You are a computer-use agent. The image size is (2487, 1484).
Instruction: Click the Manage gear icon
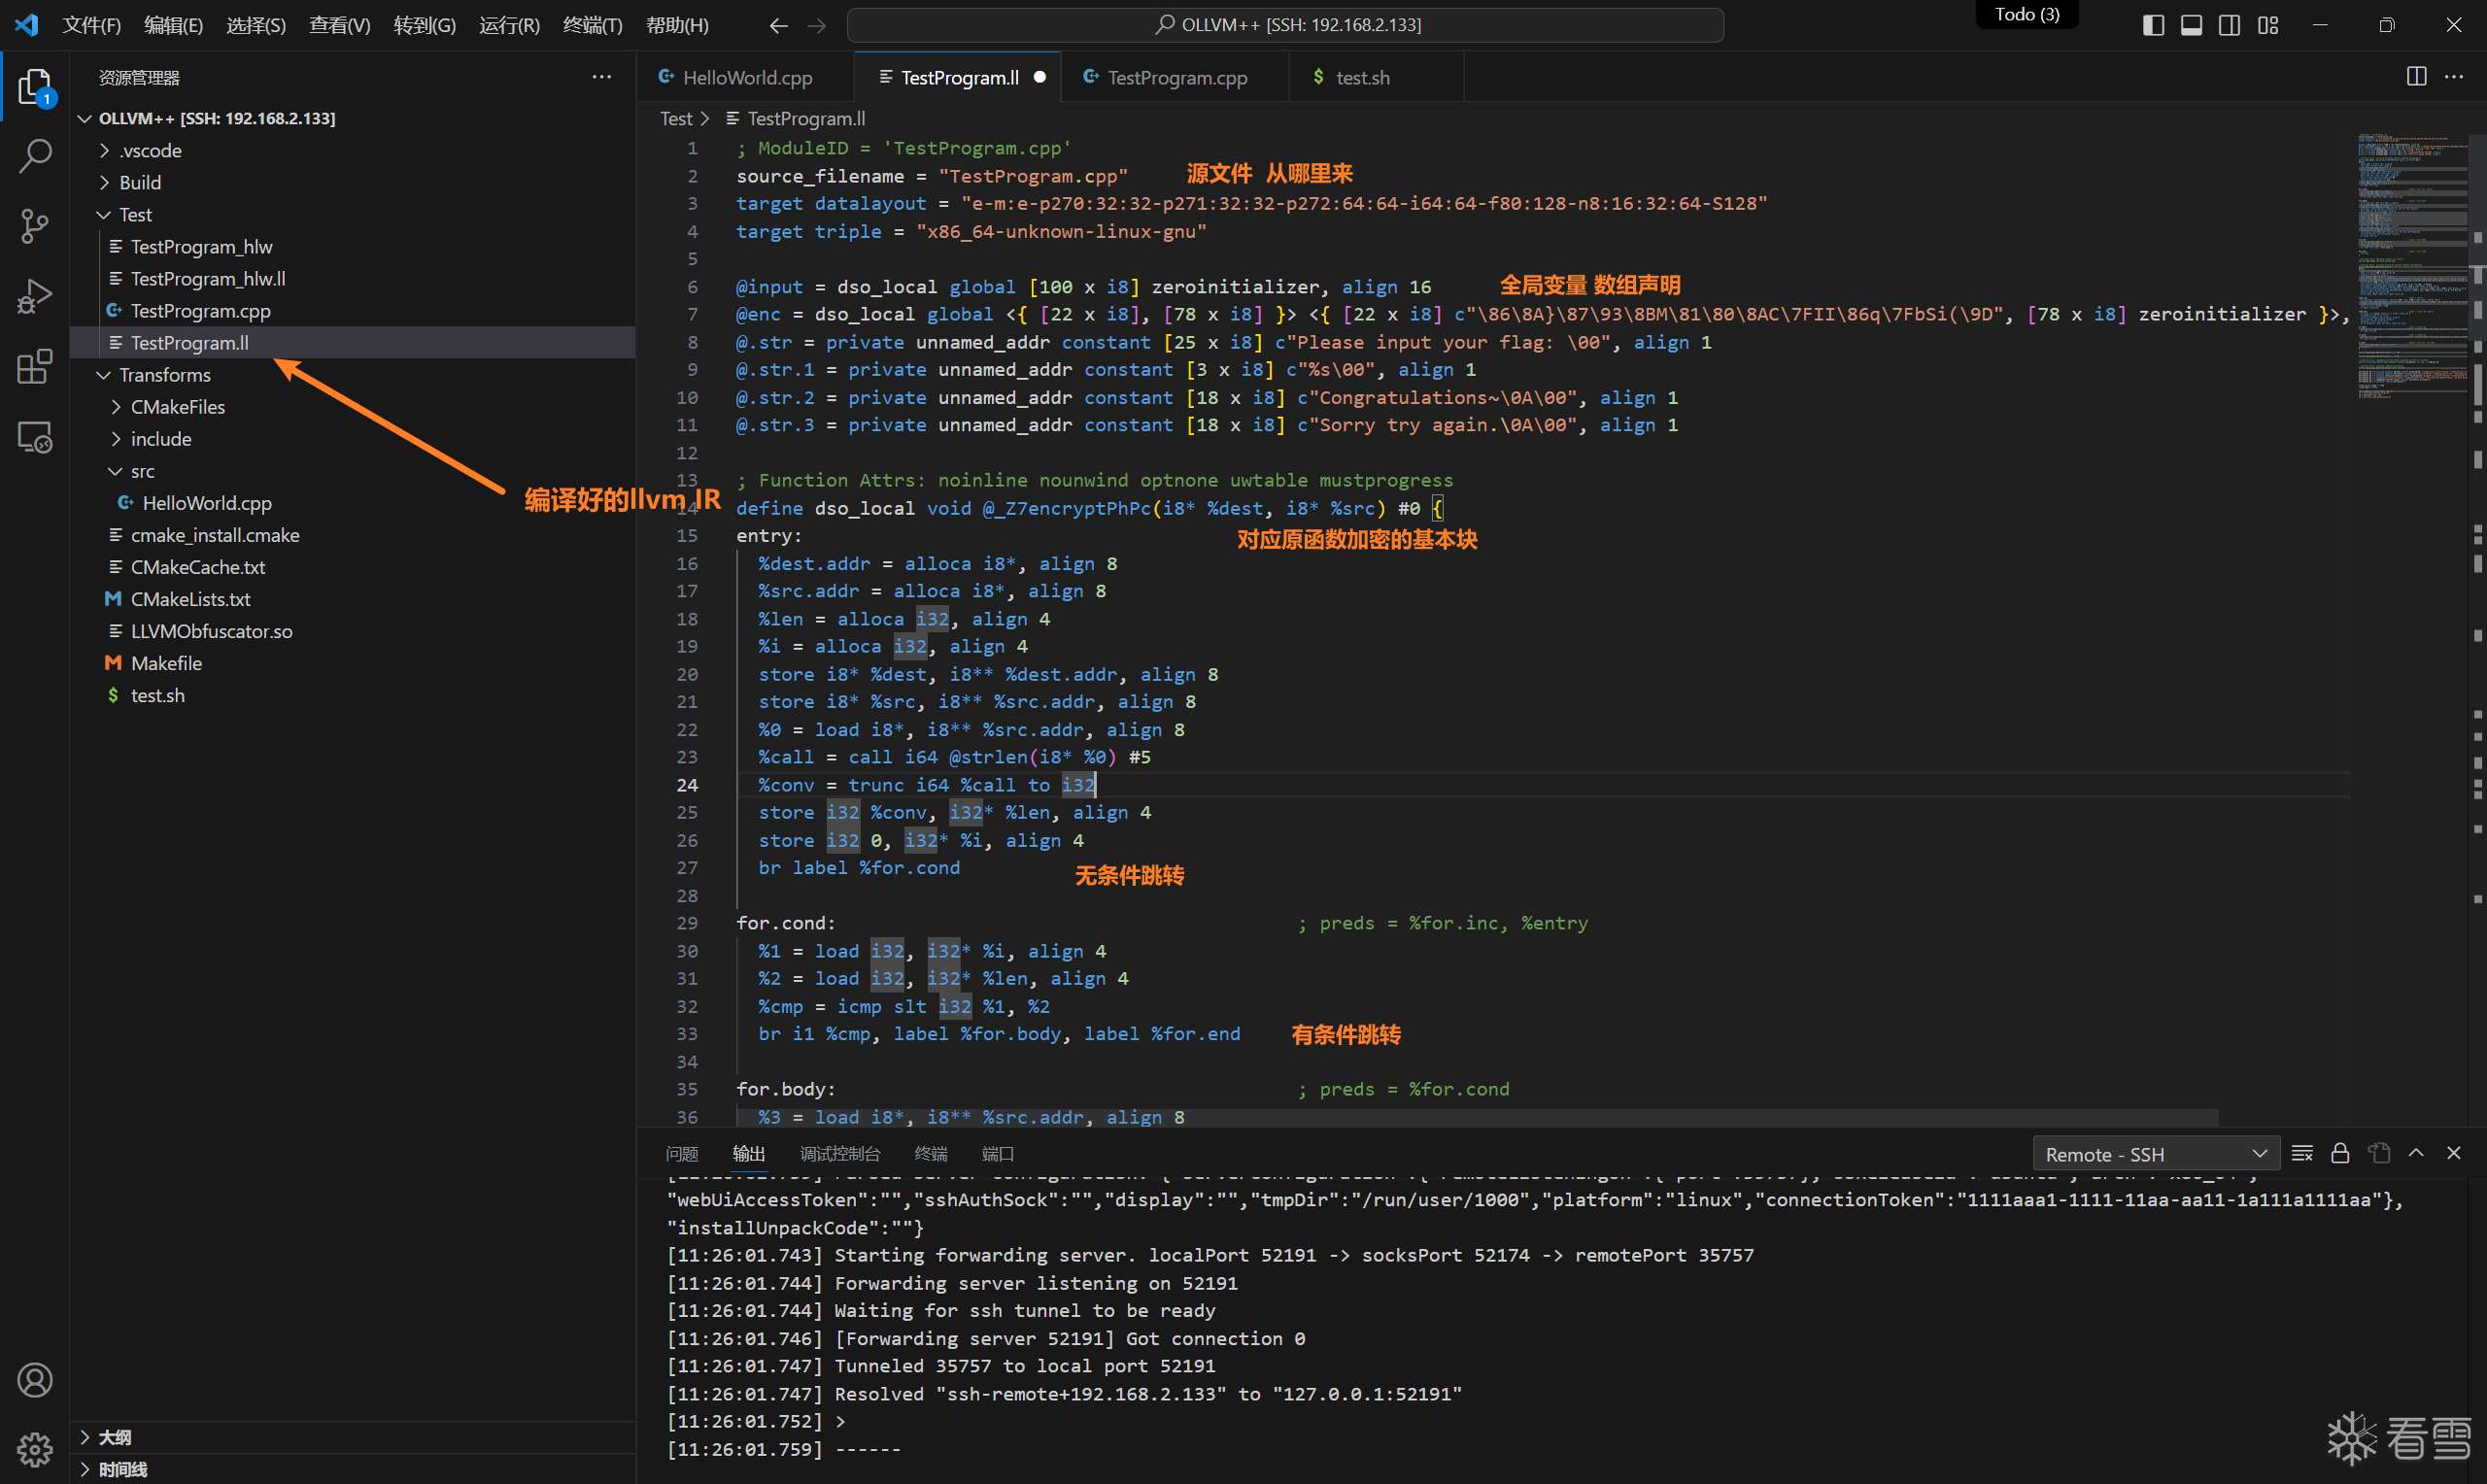click(x=35, y=1448)
